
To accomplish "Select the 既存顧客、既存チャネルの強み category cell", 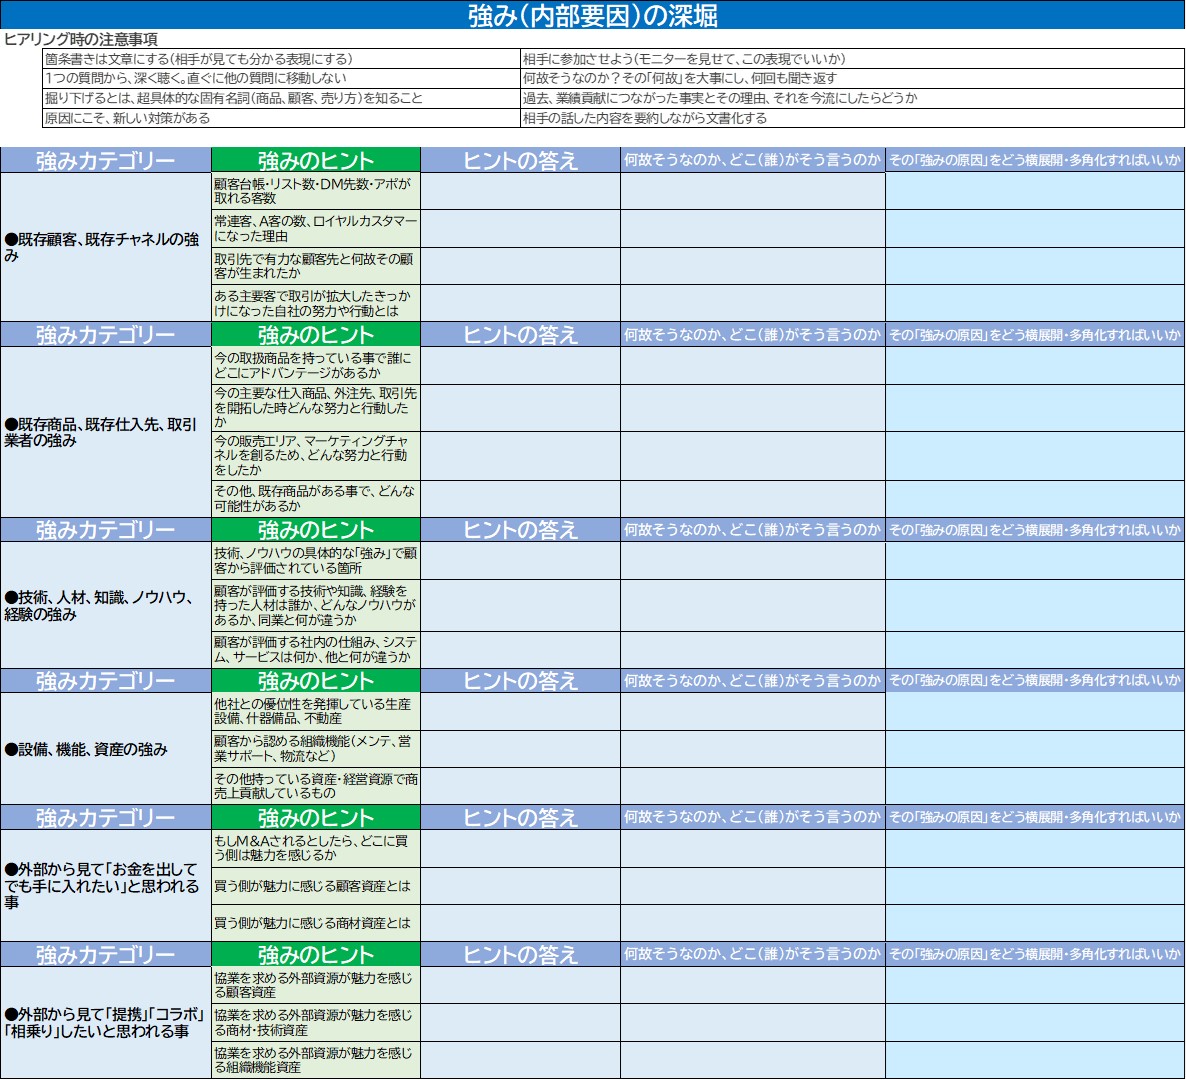I will click(x=105, y=247).
